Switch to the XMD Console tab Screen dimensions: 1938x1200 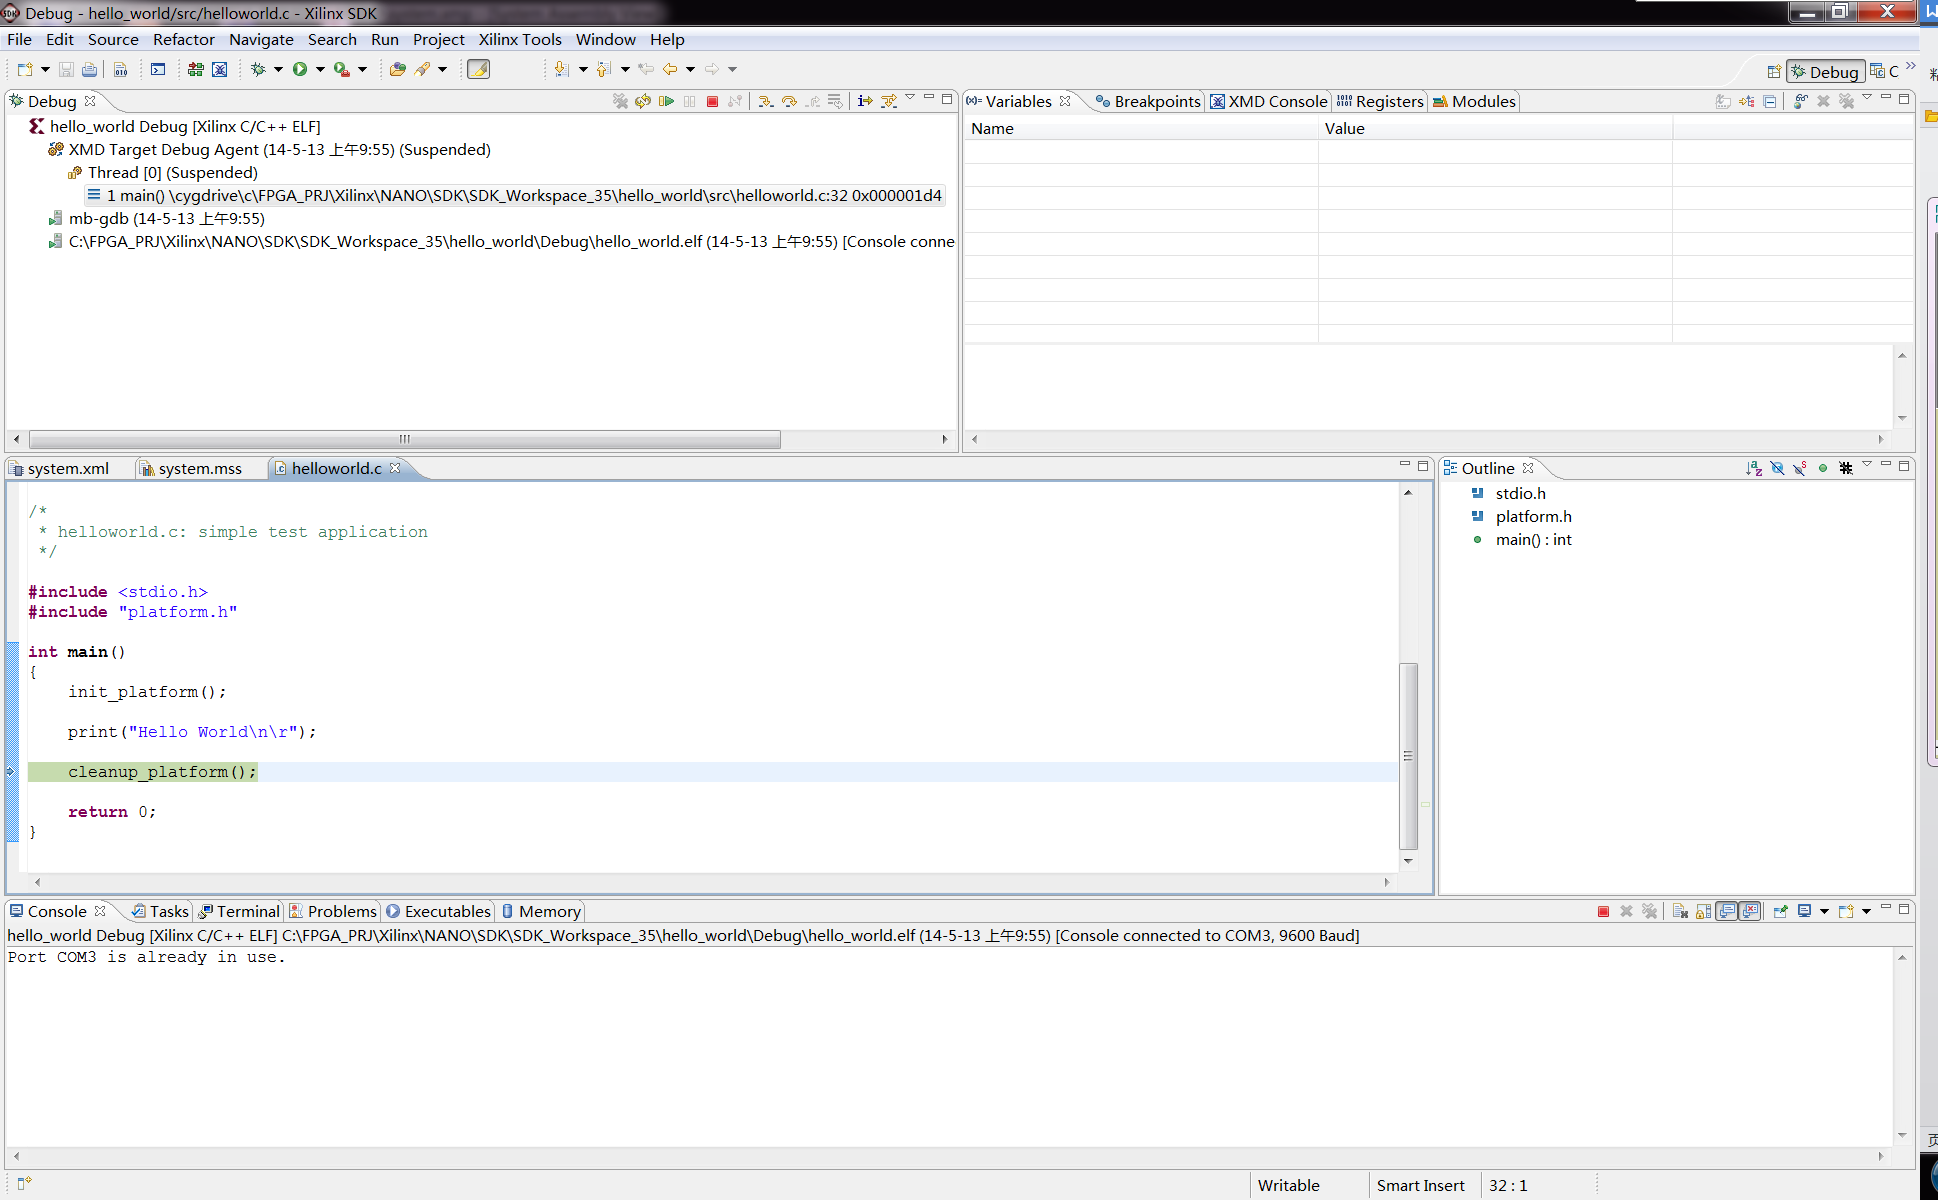point(1268,101)
